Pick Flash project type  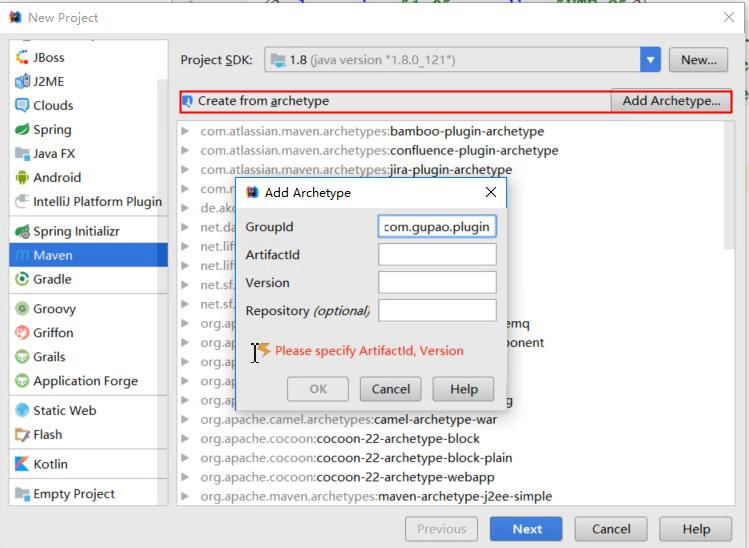pyautogui.click(x=88, y=434)
